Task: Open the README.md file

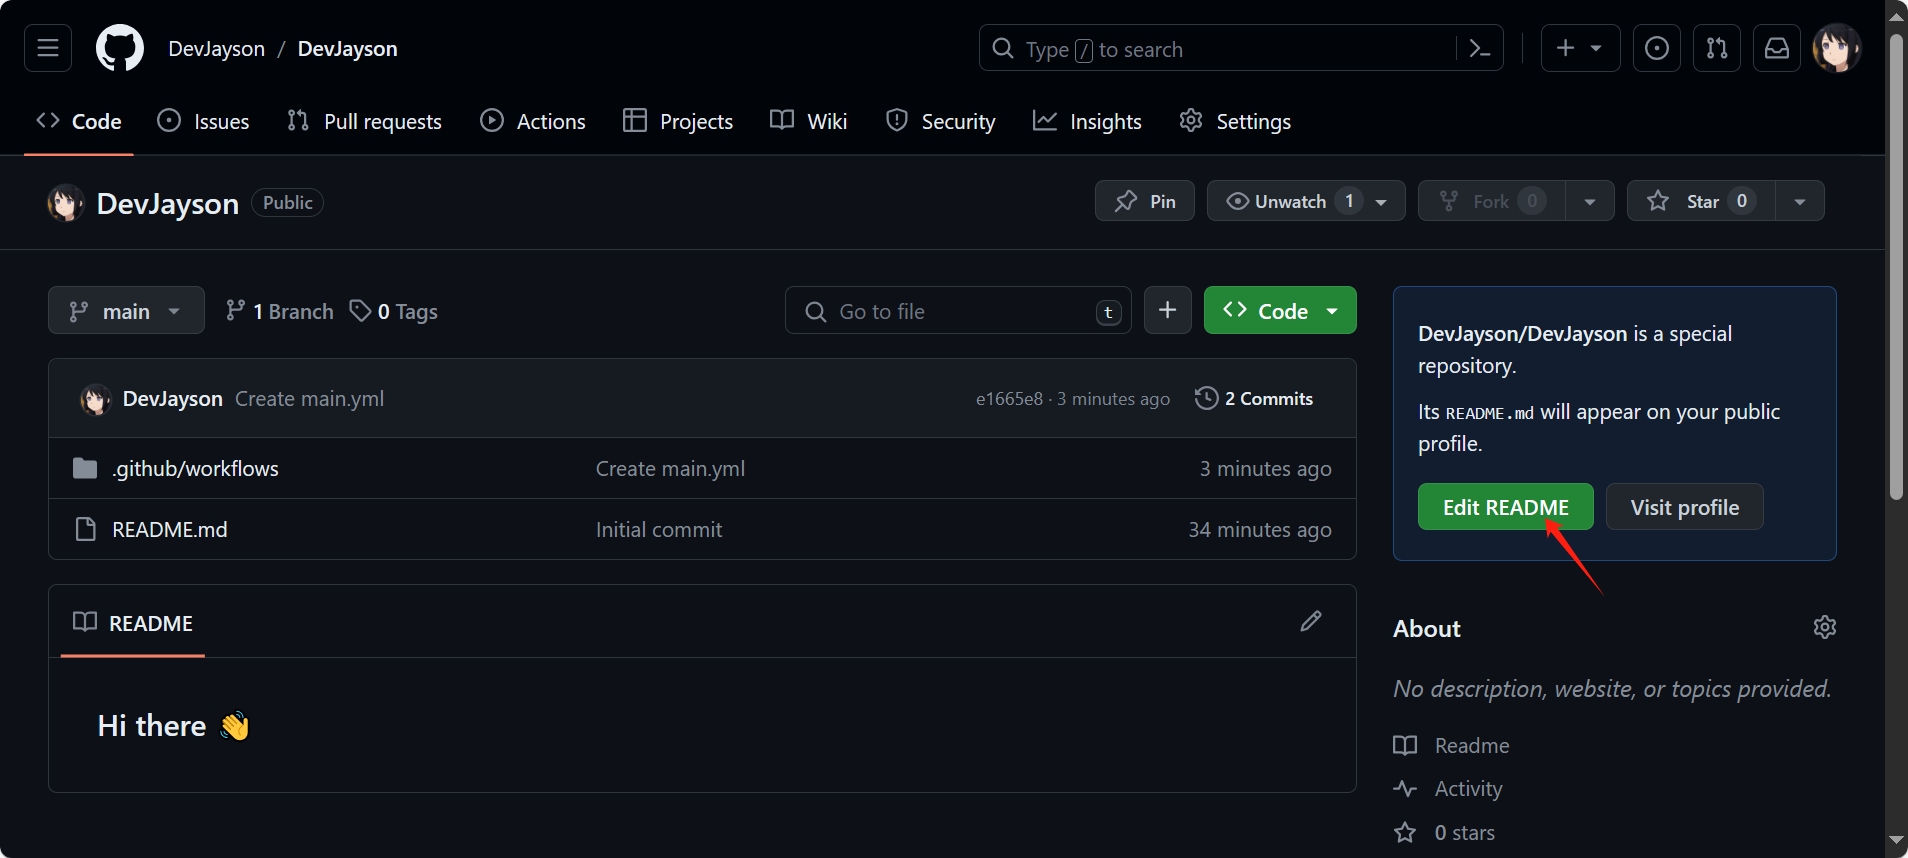Action: 169,529
